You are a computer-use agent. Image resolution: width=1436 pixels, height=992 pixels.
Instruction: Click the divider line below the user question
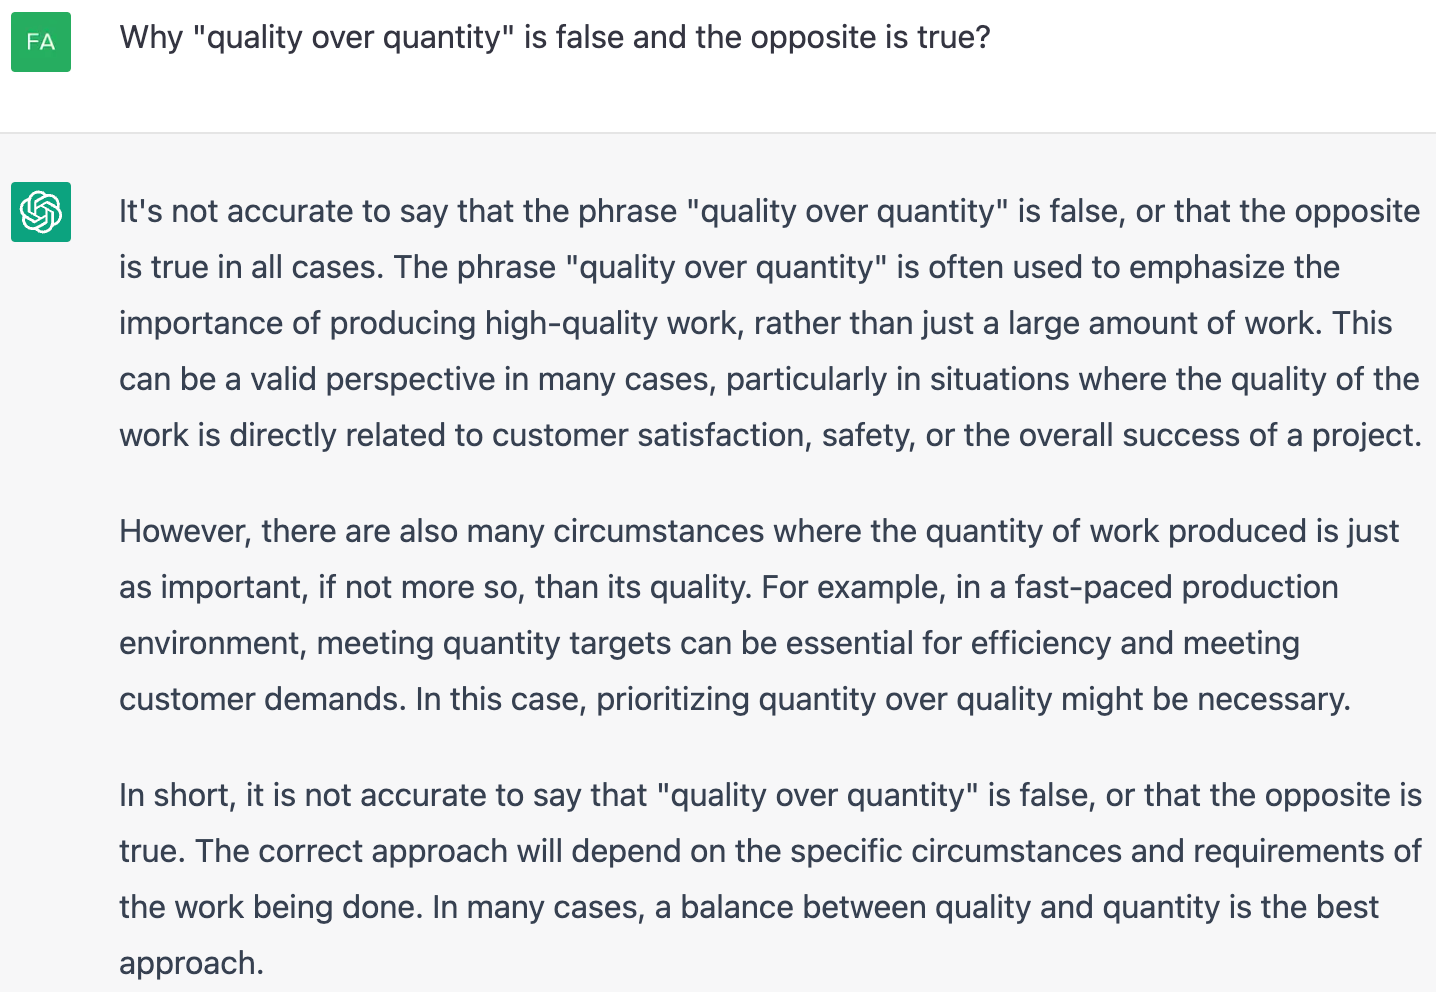718,133
